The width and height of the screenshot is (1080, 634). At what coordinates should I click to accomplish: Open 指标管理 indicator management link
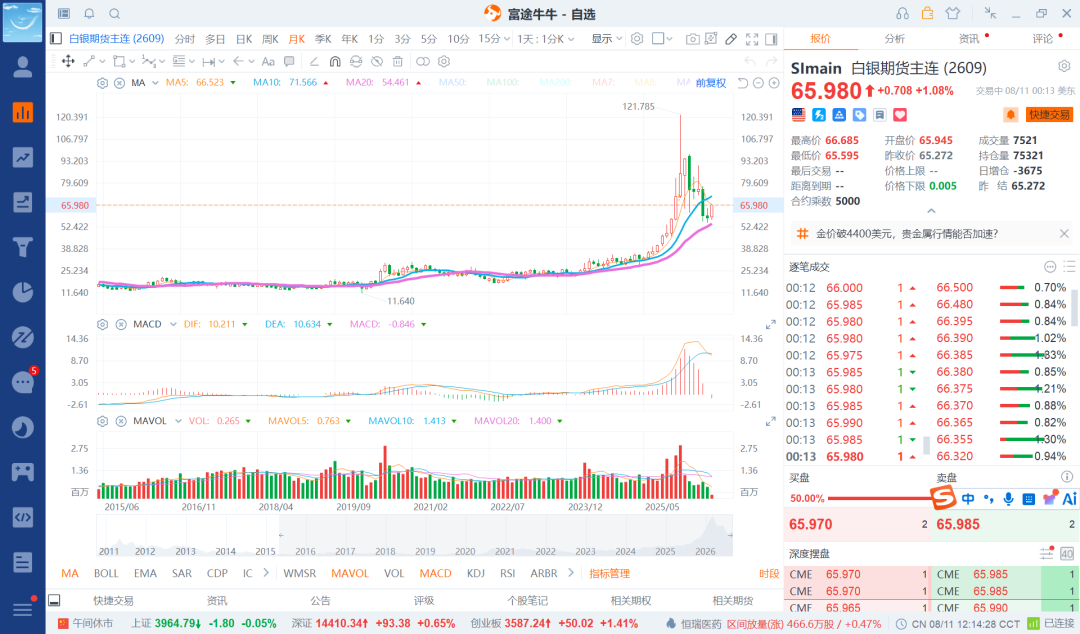(610, 573)
